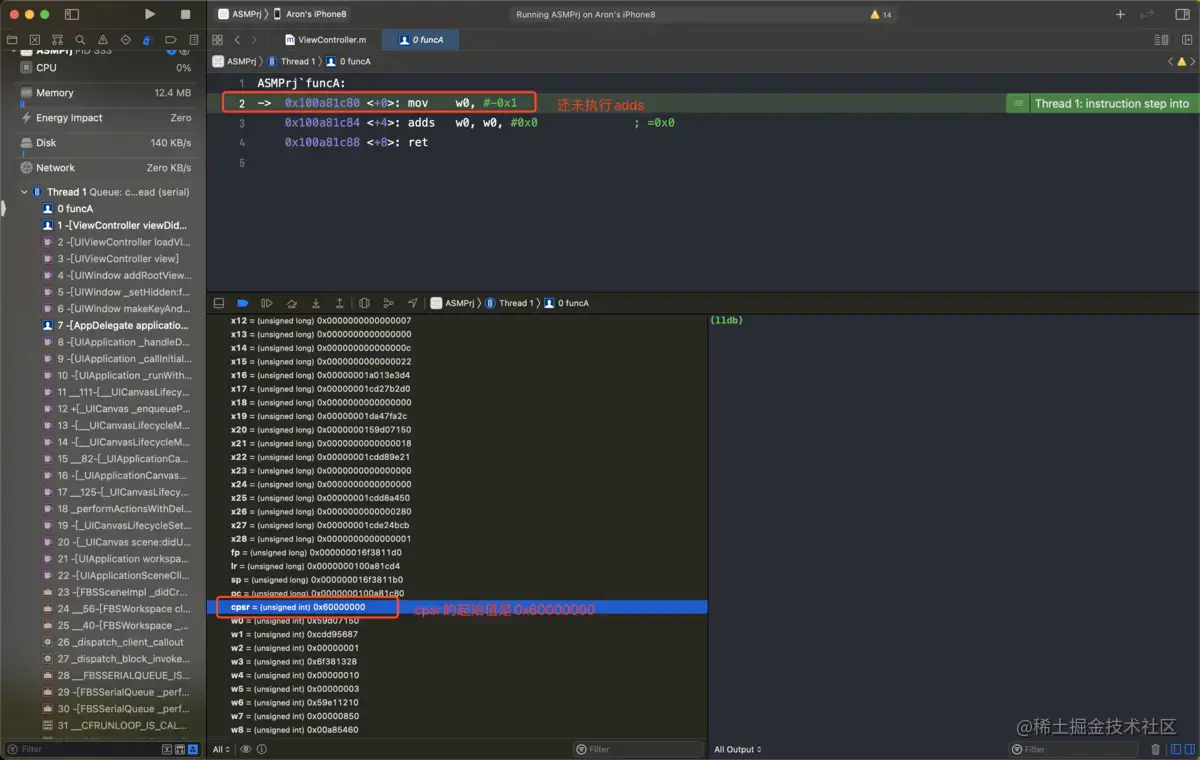Open the source control navigator
This screenshot has width=1200, height=760.
click(x=35, y=40)
